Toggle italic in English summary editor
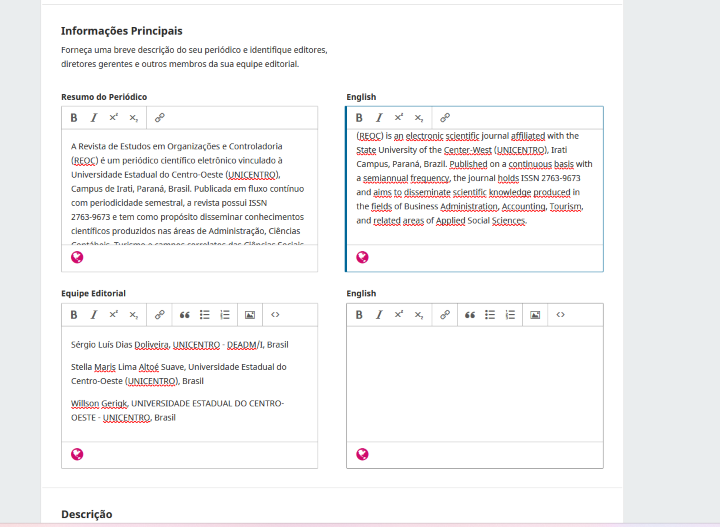 coord(379,118)
